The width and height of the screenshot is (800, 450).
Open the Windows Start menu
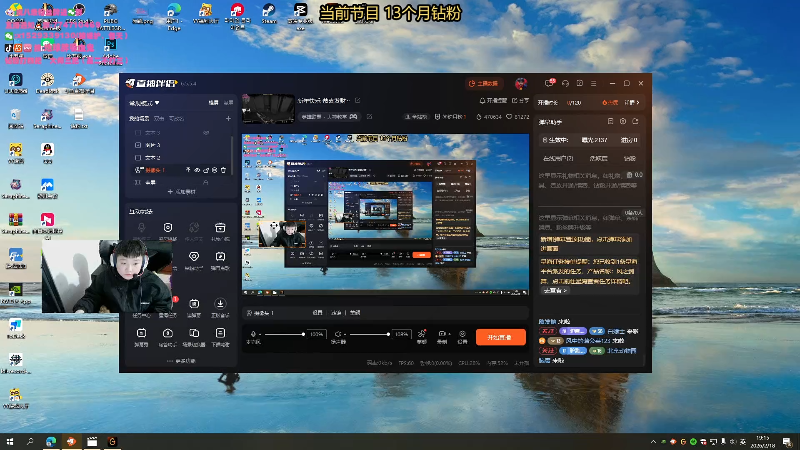click(10, 441)
